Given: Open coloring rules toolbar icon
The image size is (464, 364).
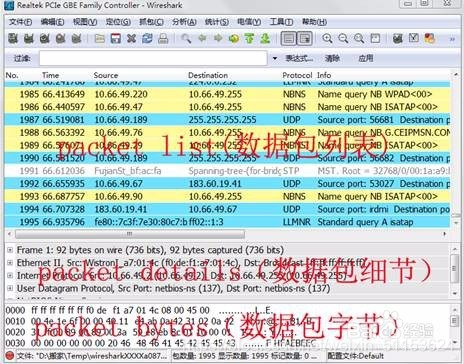Looking at the screenshot, I should point(429,39).
